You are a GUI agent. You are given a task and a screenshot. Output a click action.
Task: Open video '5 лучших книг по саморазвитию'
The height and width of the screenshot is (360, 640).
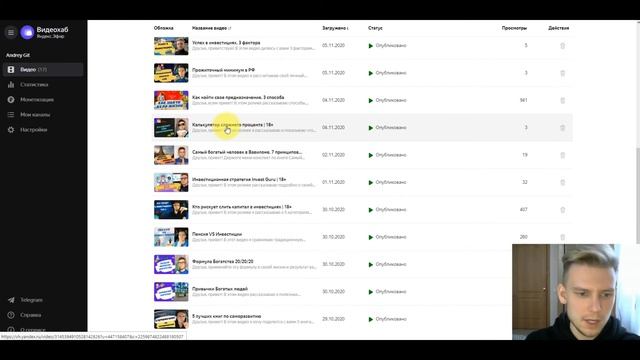pos(227,316)
